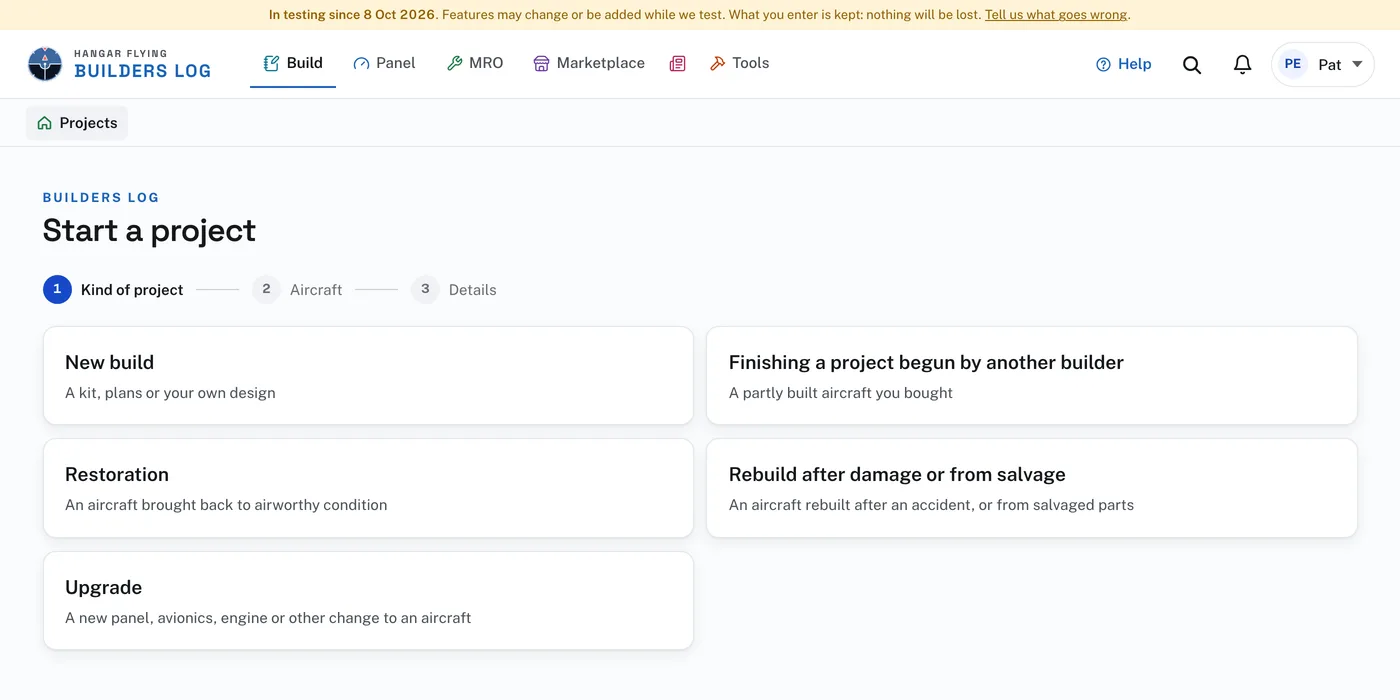This screenshot has height=700, width=1400.
Task: Expand the Pat account menu arrow
Action: click(x=1357, y=64)
